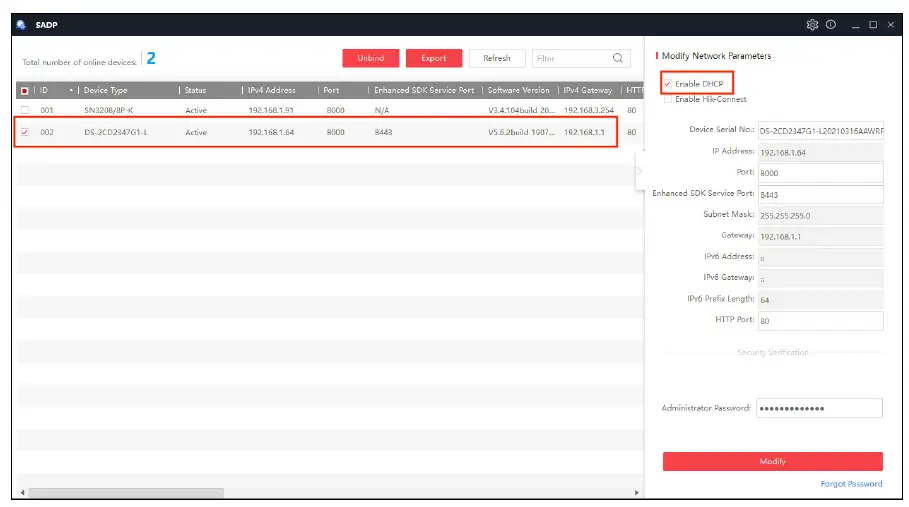909x507 pixels.
Task: Click gateway 192.168.3.254 cell
Action: 588,110
